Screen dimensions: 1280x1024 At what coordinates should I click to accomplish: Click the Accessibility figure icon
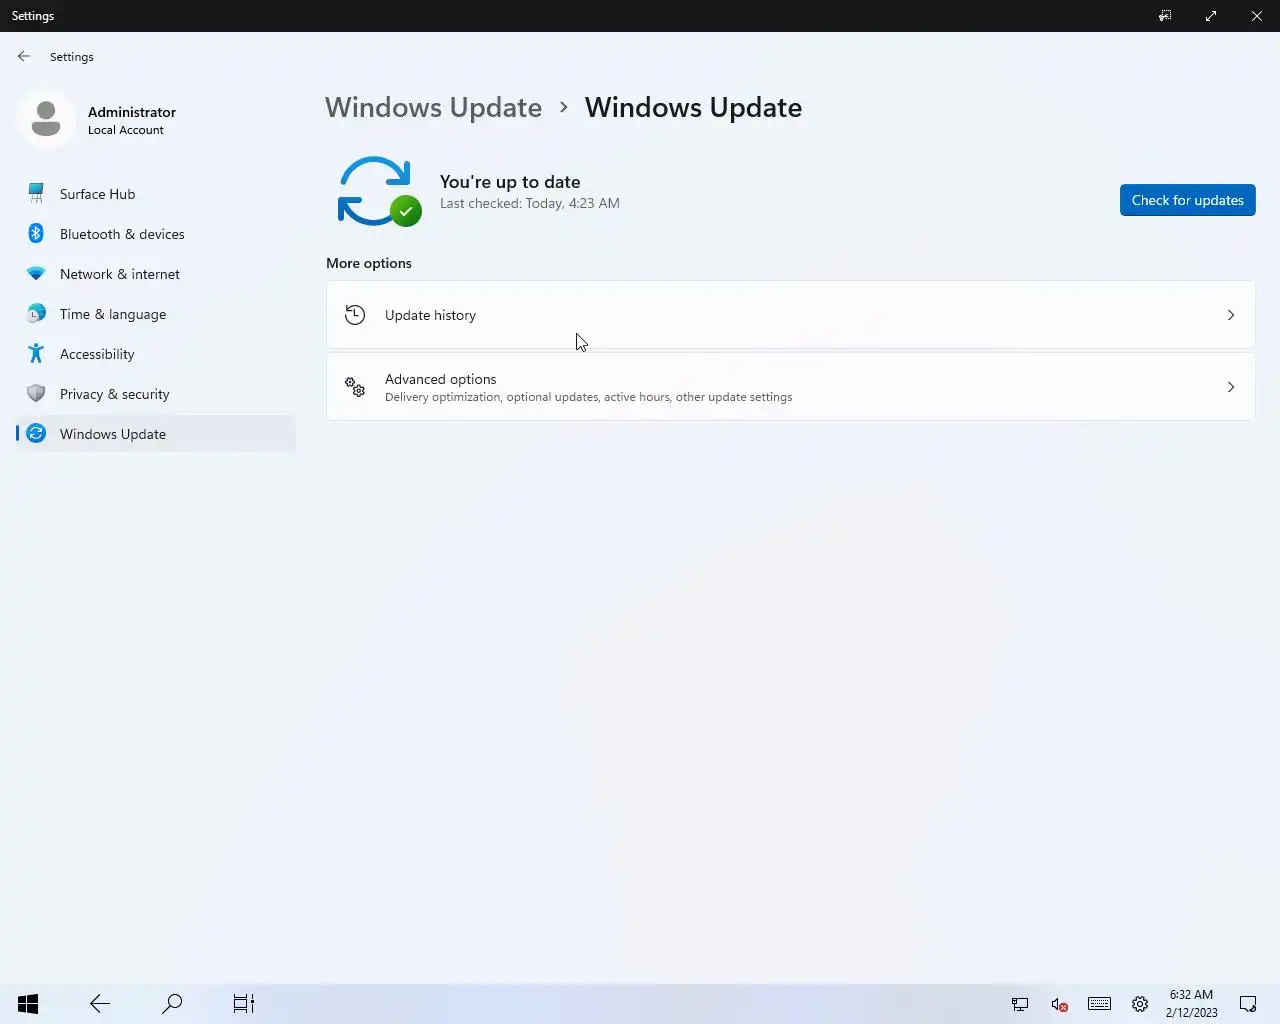point(36,353)
